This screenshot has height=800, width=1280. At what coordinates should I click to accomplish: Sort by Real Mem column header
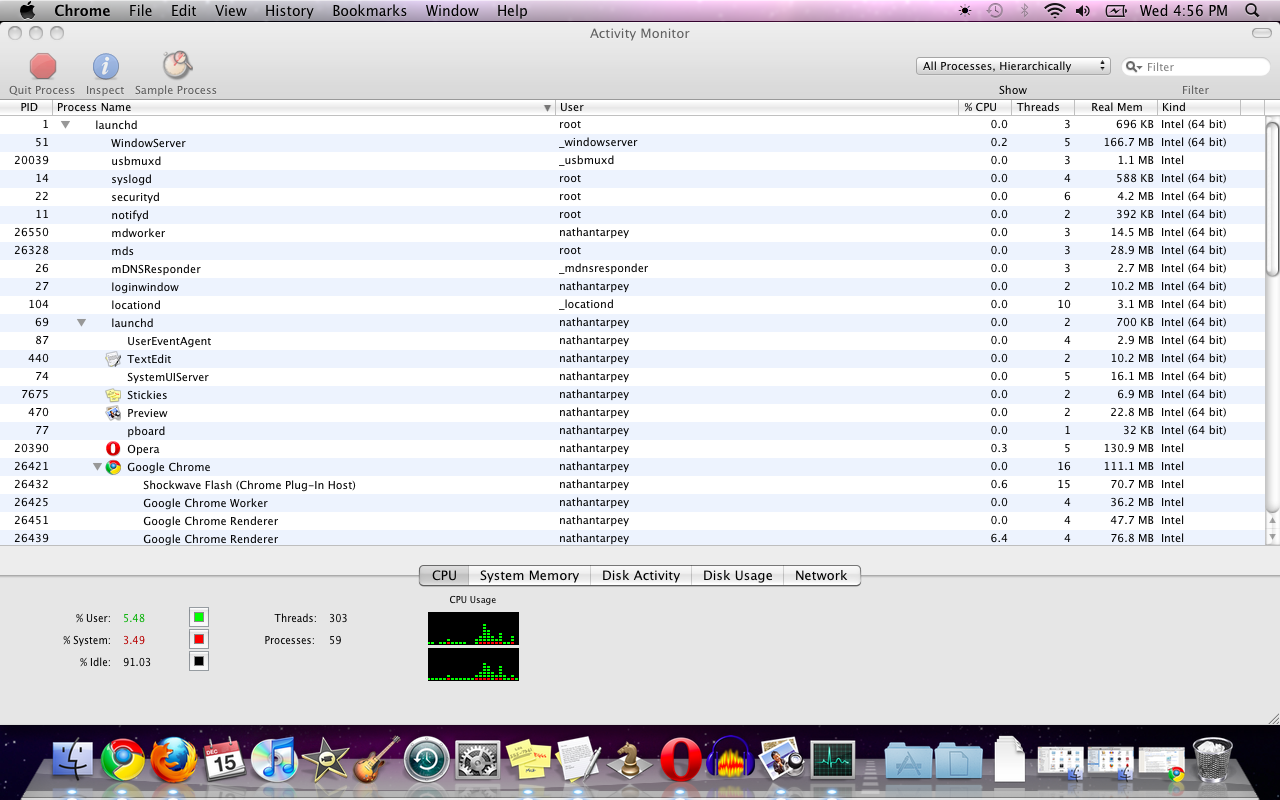click(x=1116, y=107)
